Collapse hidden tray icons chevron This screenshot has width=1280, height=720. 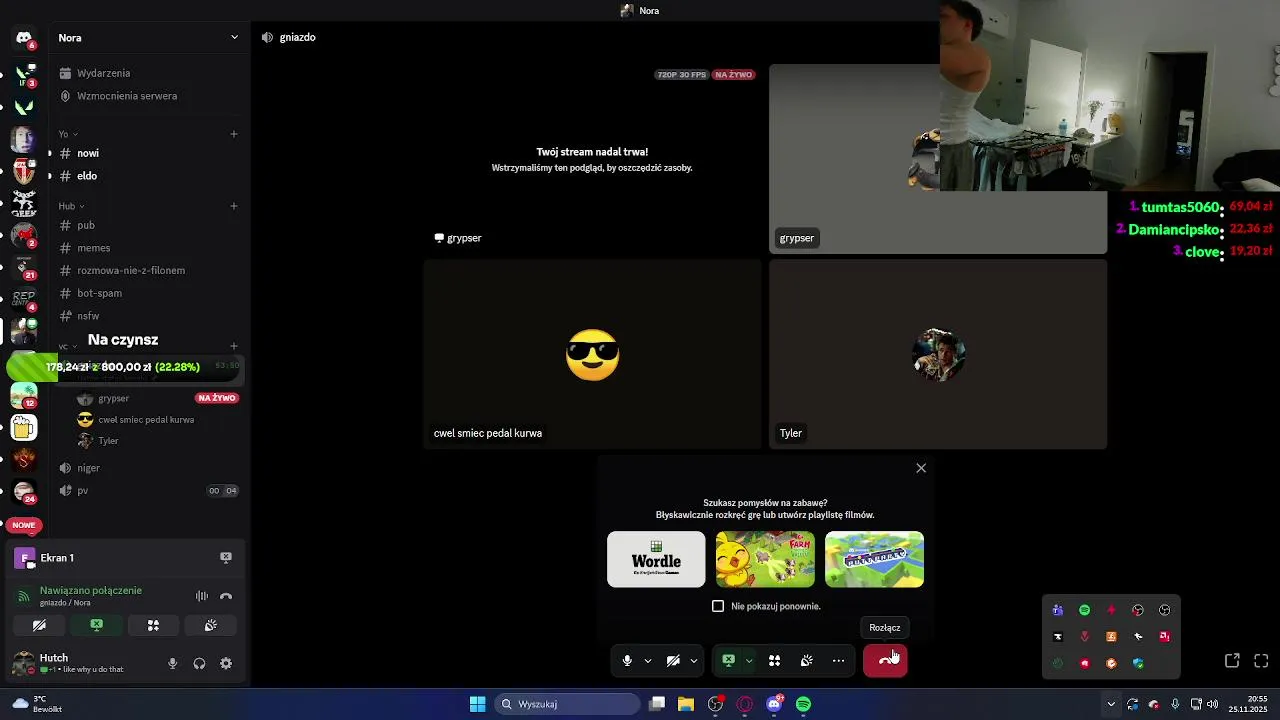(x=1111, y=704)
